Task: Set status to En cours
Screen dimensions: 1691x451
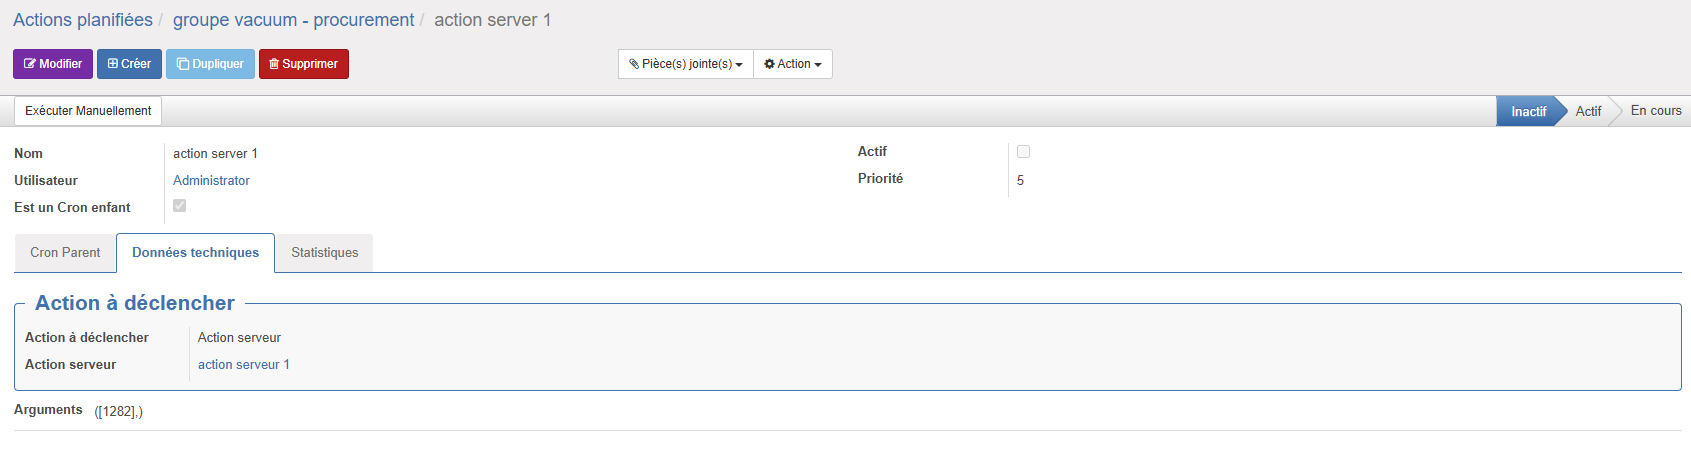Action: (x=1655, y=111)
